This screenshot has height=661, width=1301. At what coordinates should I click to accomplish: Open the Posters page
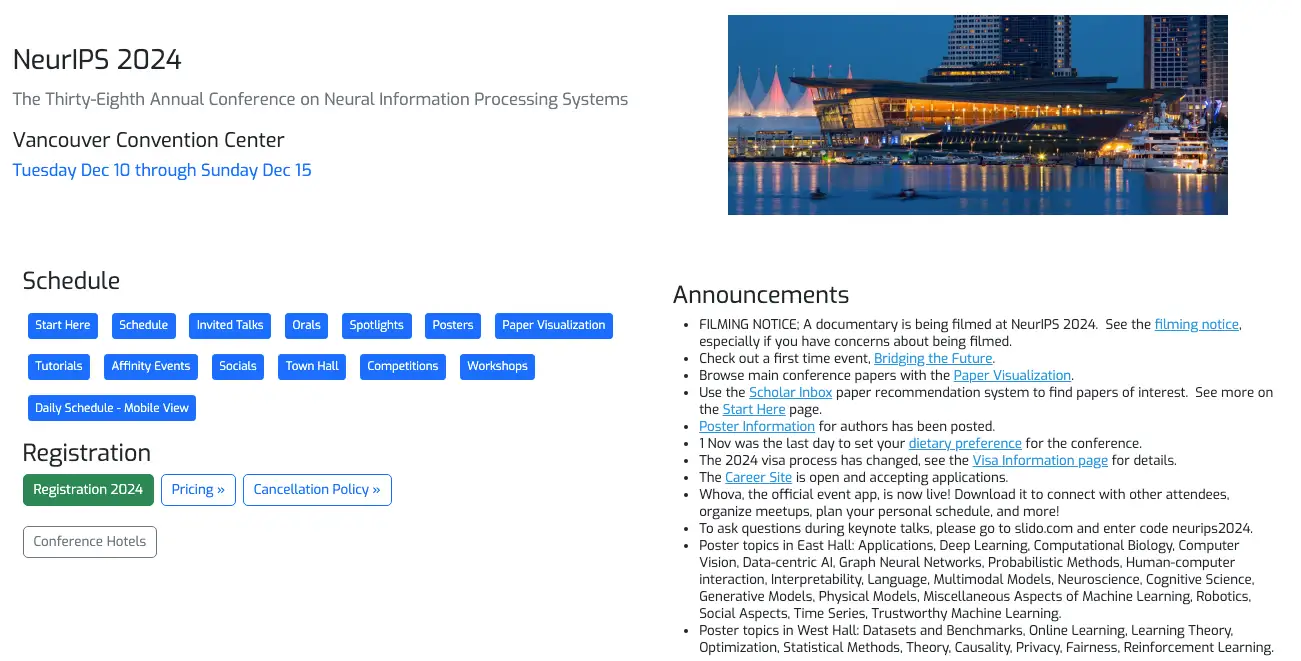453,325
